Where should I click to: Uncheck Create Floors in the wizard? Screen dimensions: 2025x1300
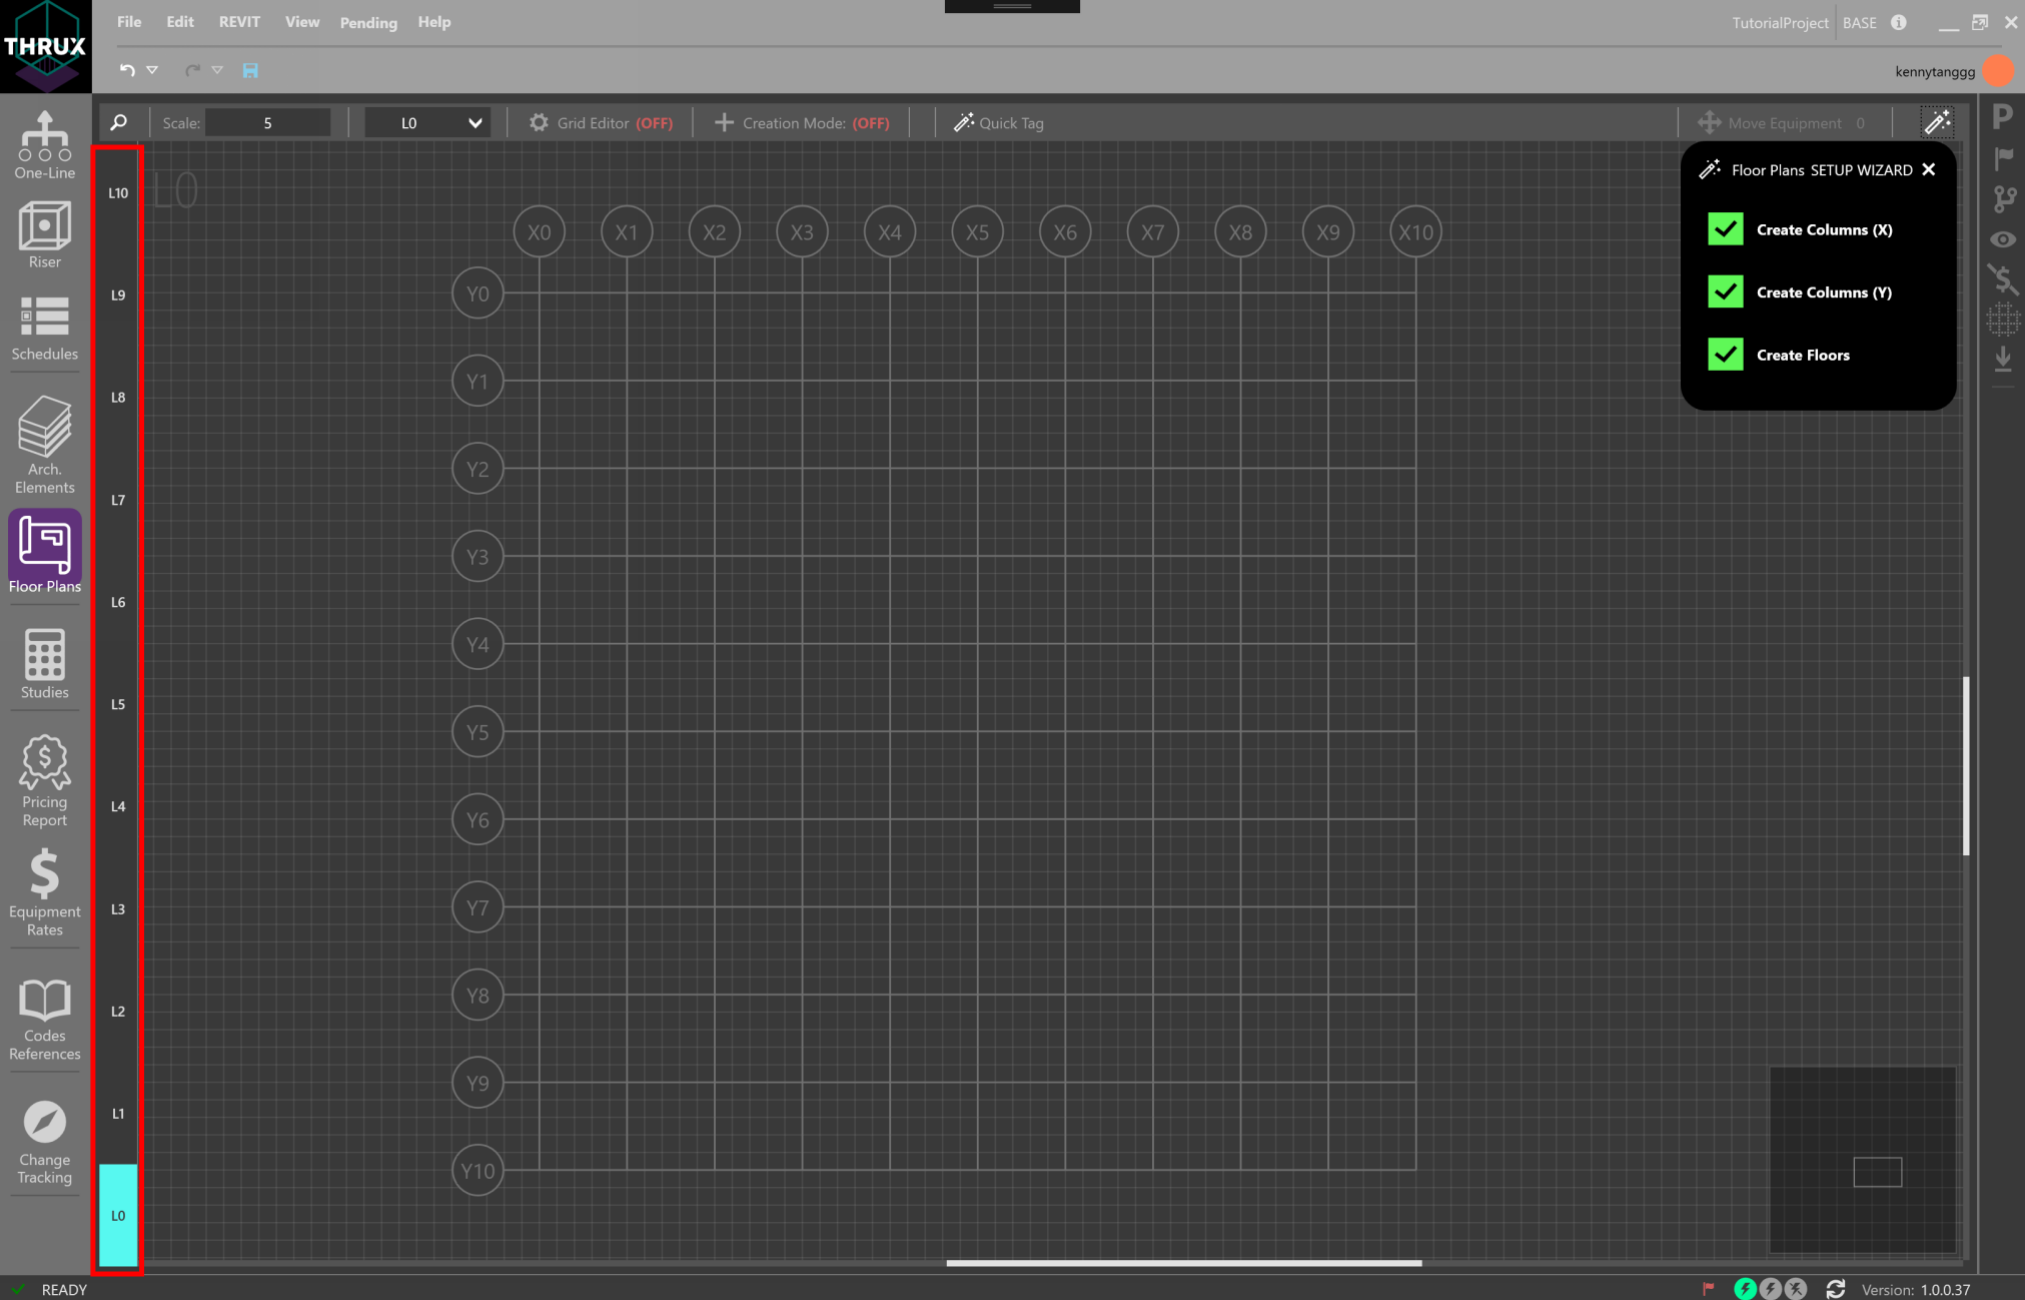(1725, 355)
